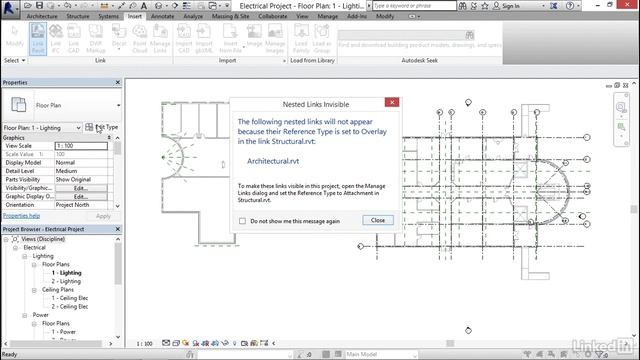Open the Select panel dropdown

15,60
